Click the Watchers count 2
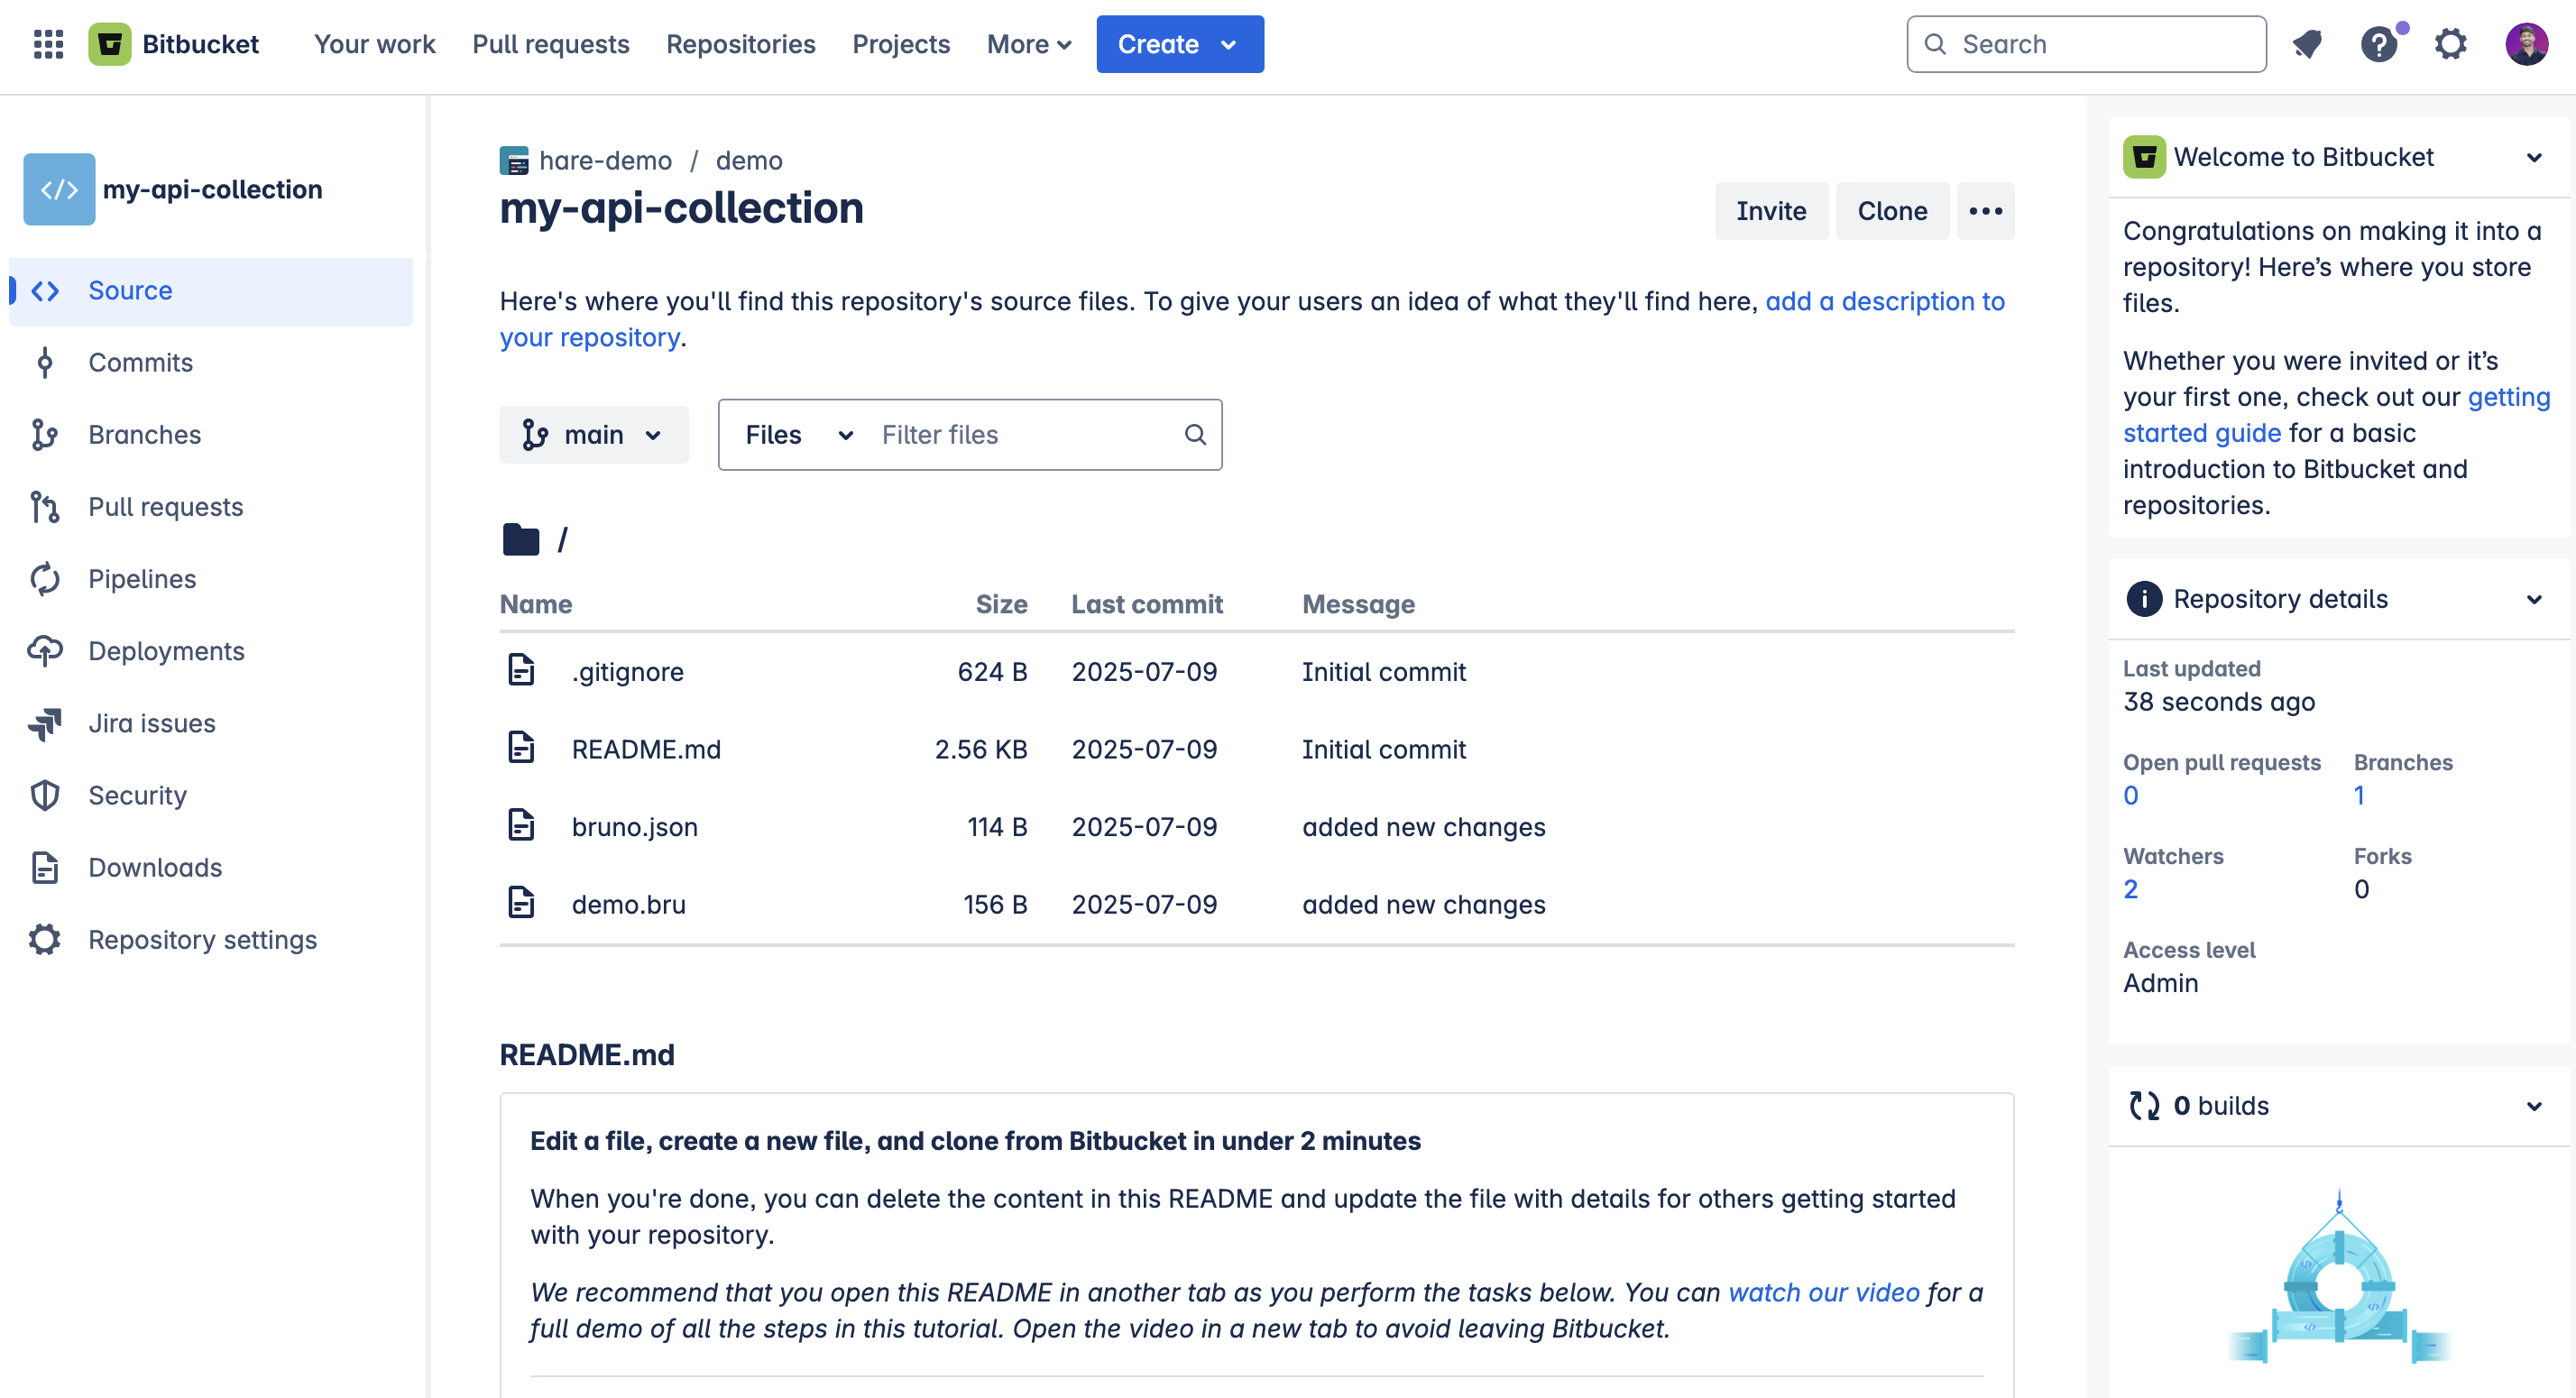 pyautogui.click(x=2130, y=890)
